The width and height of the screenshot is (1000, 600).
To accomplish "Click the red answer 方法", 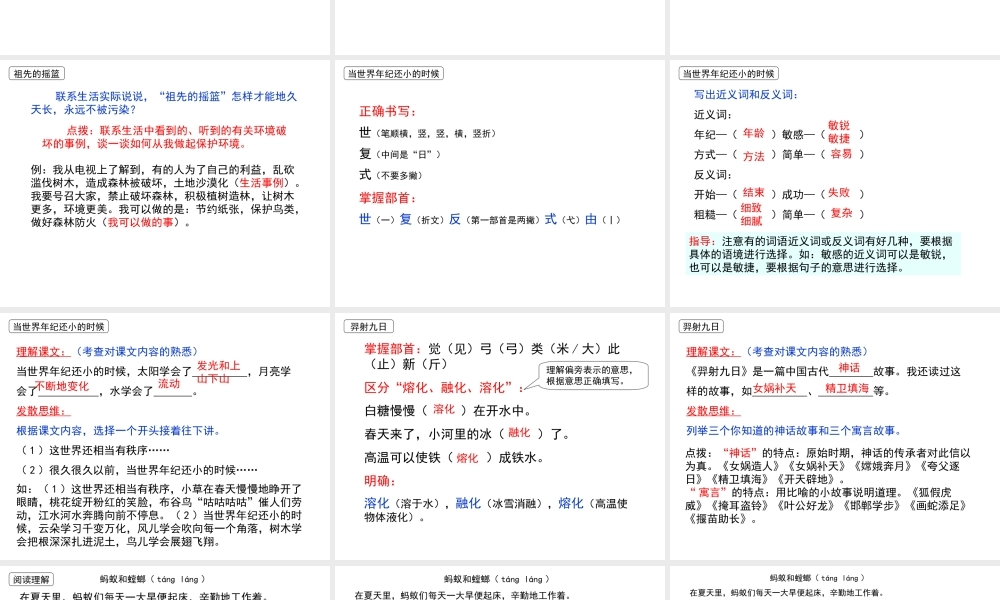I will pos(754,156).
